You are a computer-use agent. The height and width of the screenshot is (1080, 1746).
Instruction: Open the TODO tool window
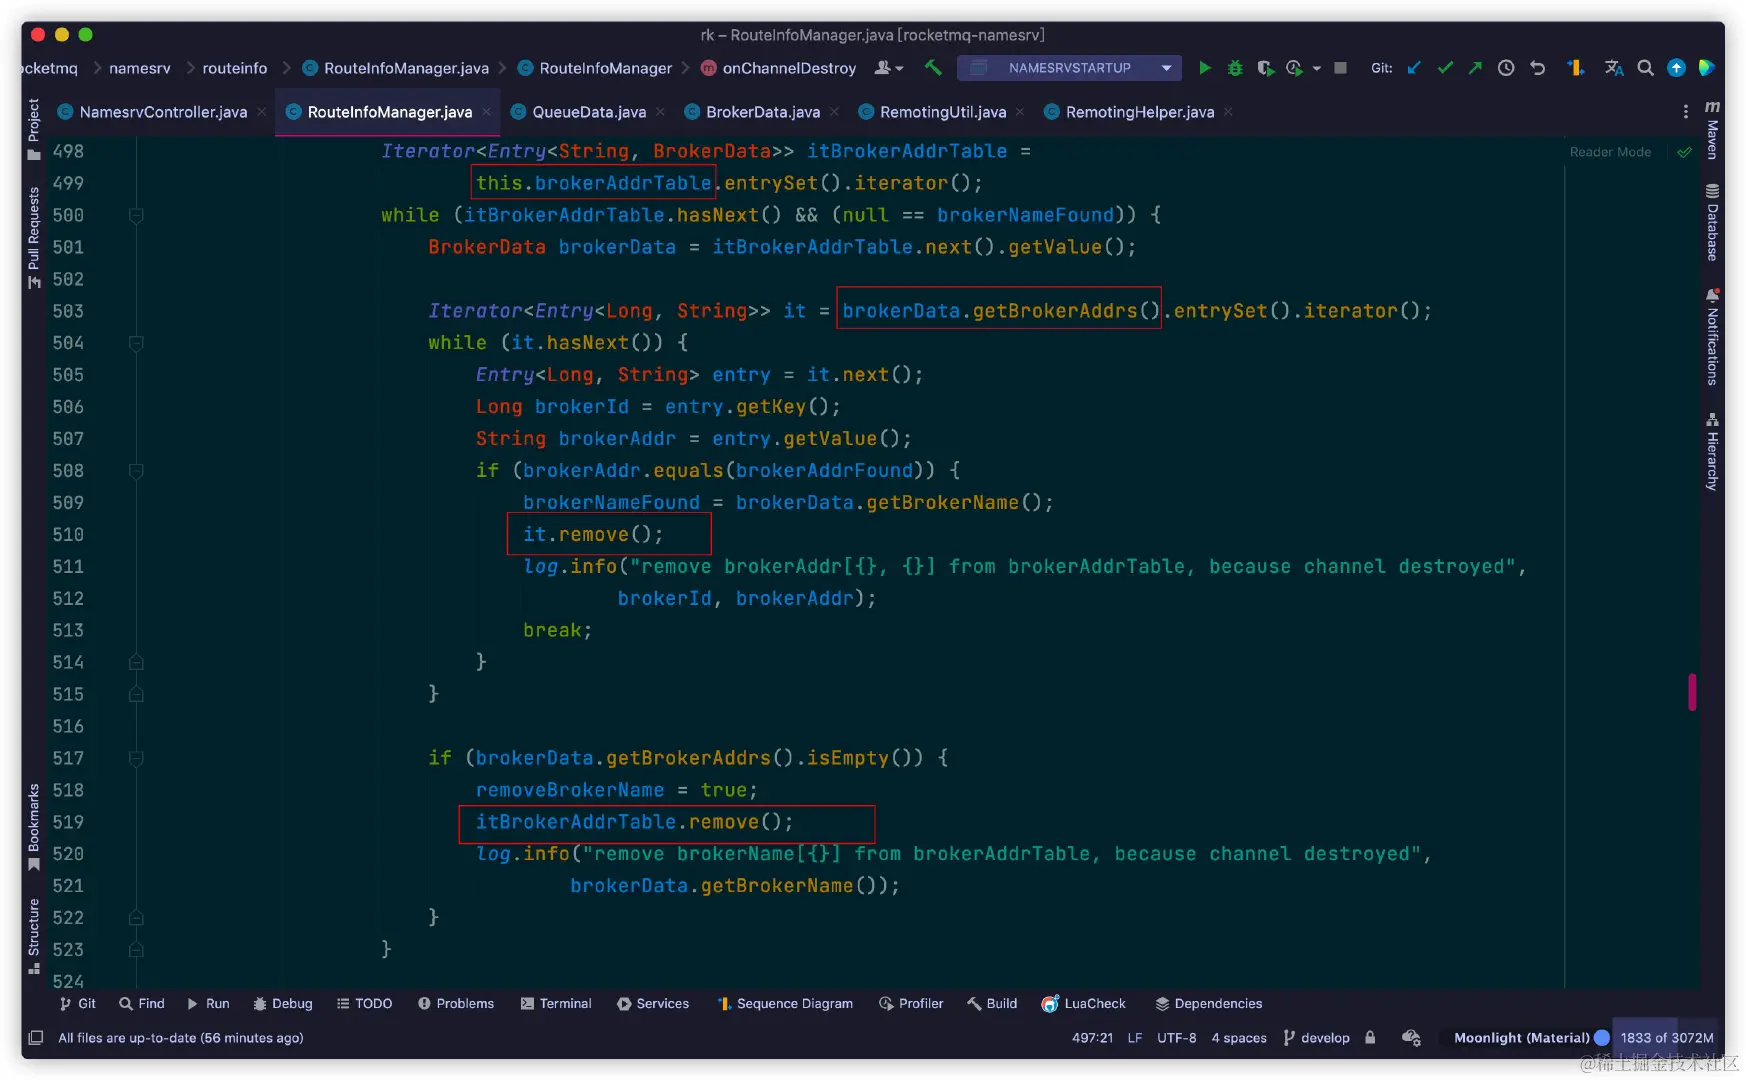pos(364,1004)
